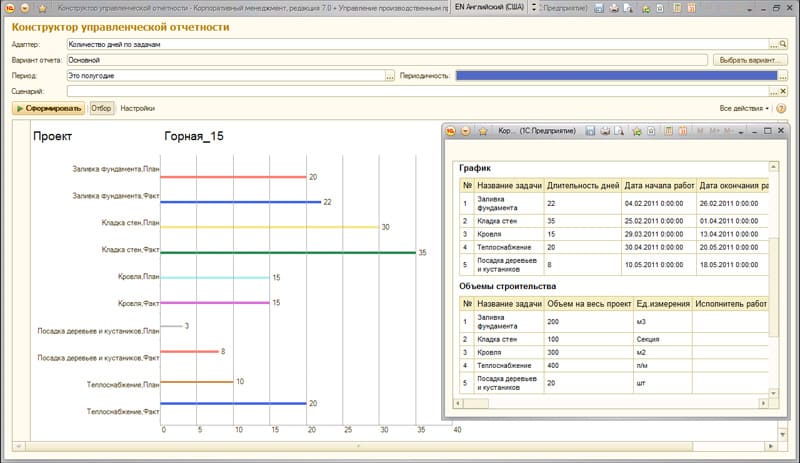Screen dimensions: 800x463
Task: Open Периодичность selection ellipsis button
Action: click(783, 76)
